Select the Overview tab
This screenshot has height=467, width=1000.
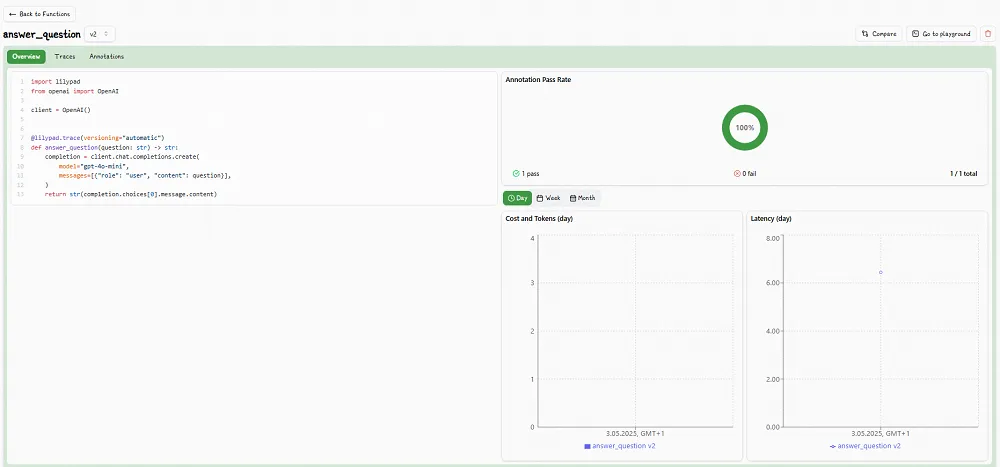(26, 57)
